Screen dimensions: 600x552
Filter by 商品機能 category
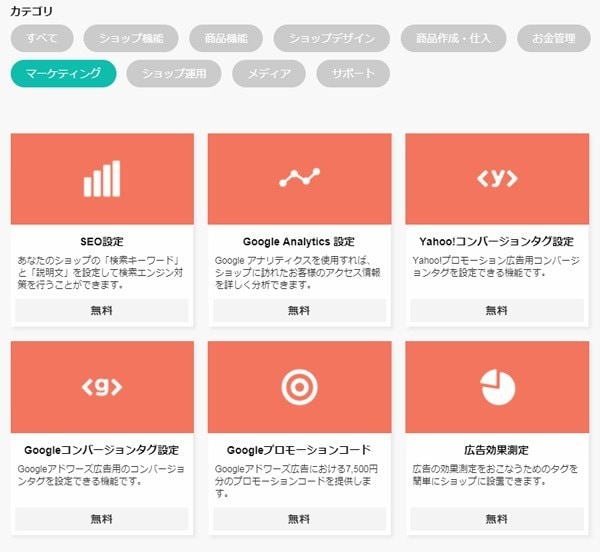coord(226,38)
